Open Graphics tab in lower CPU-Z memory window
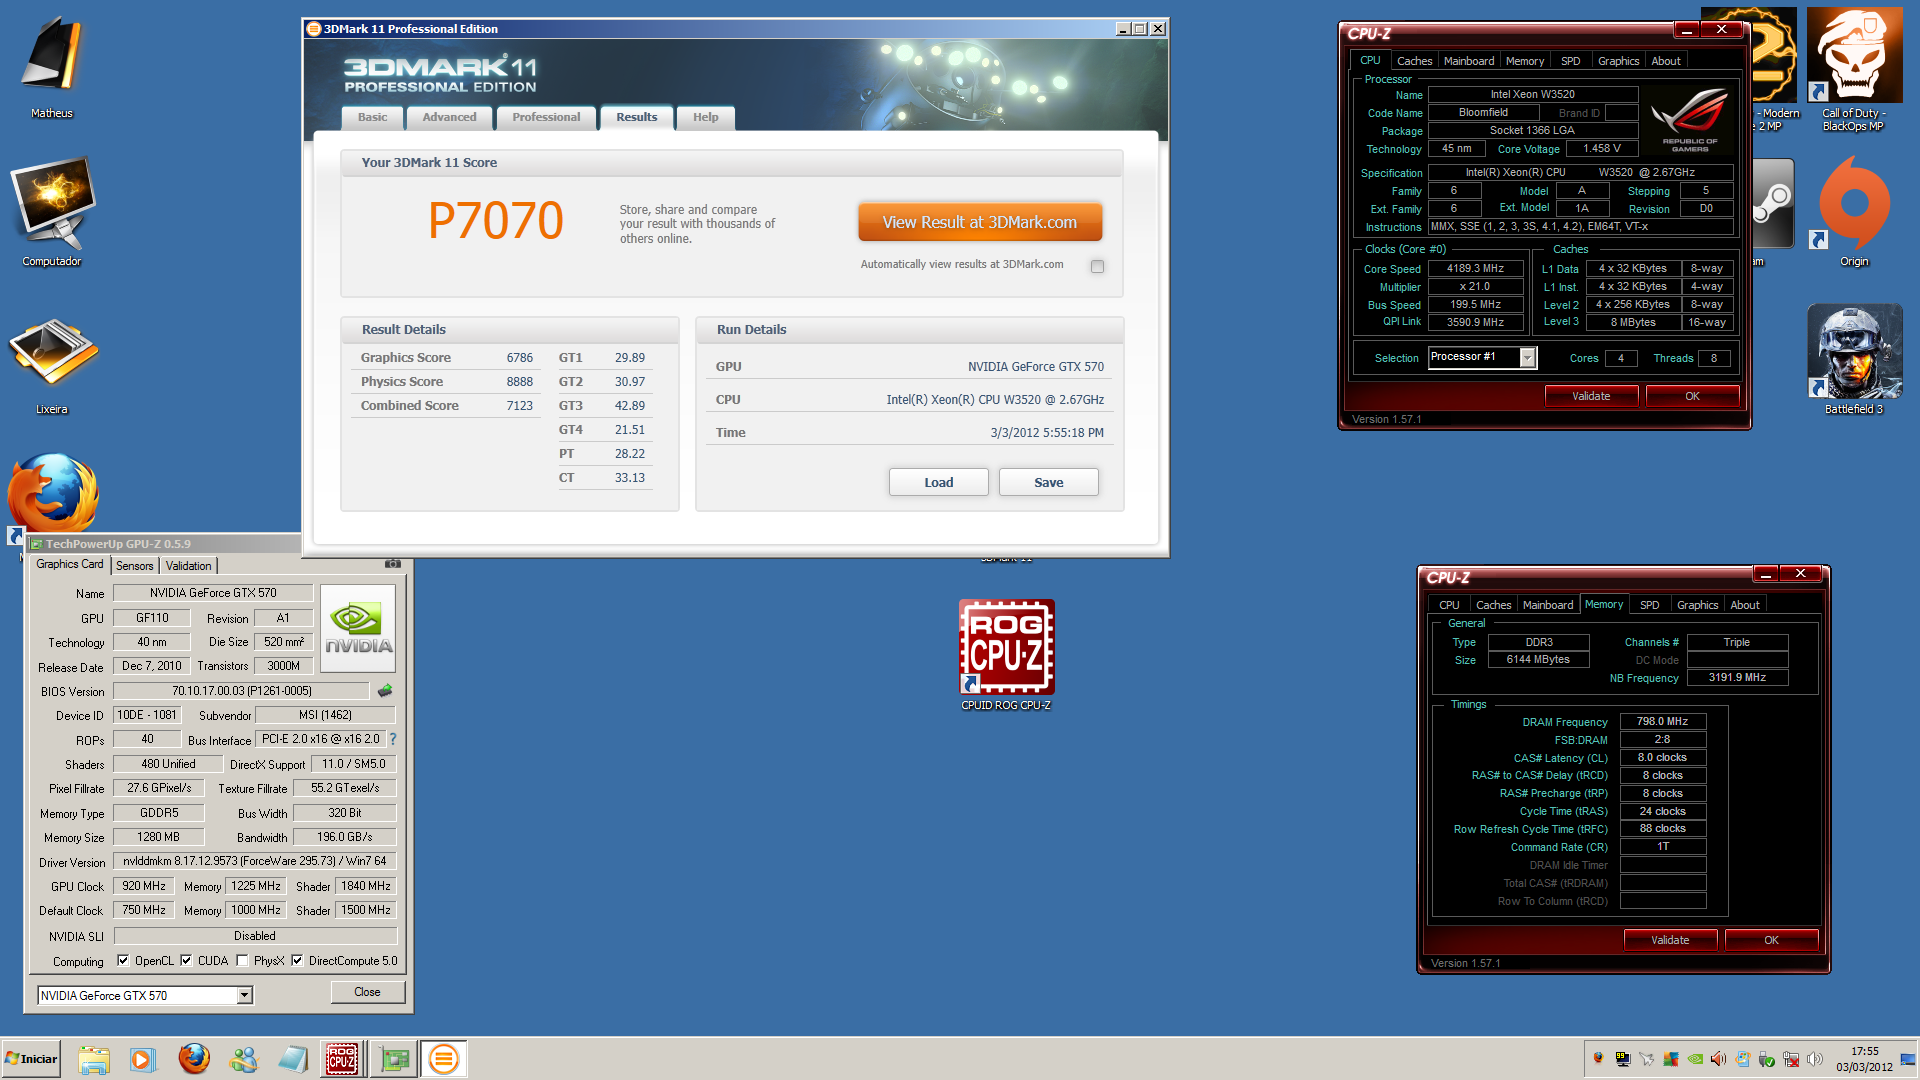This screenshot has height=1080, width=1920. point(1697,605)
